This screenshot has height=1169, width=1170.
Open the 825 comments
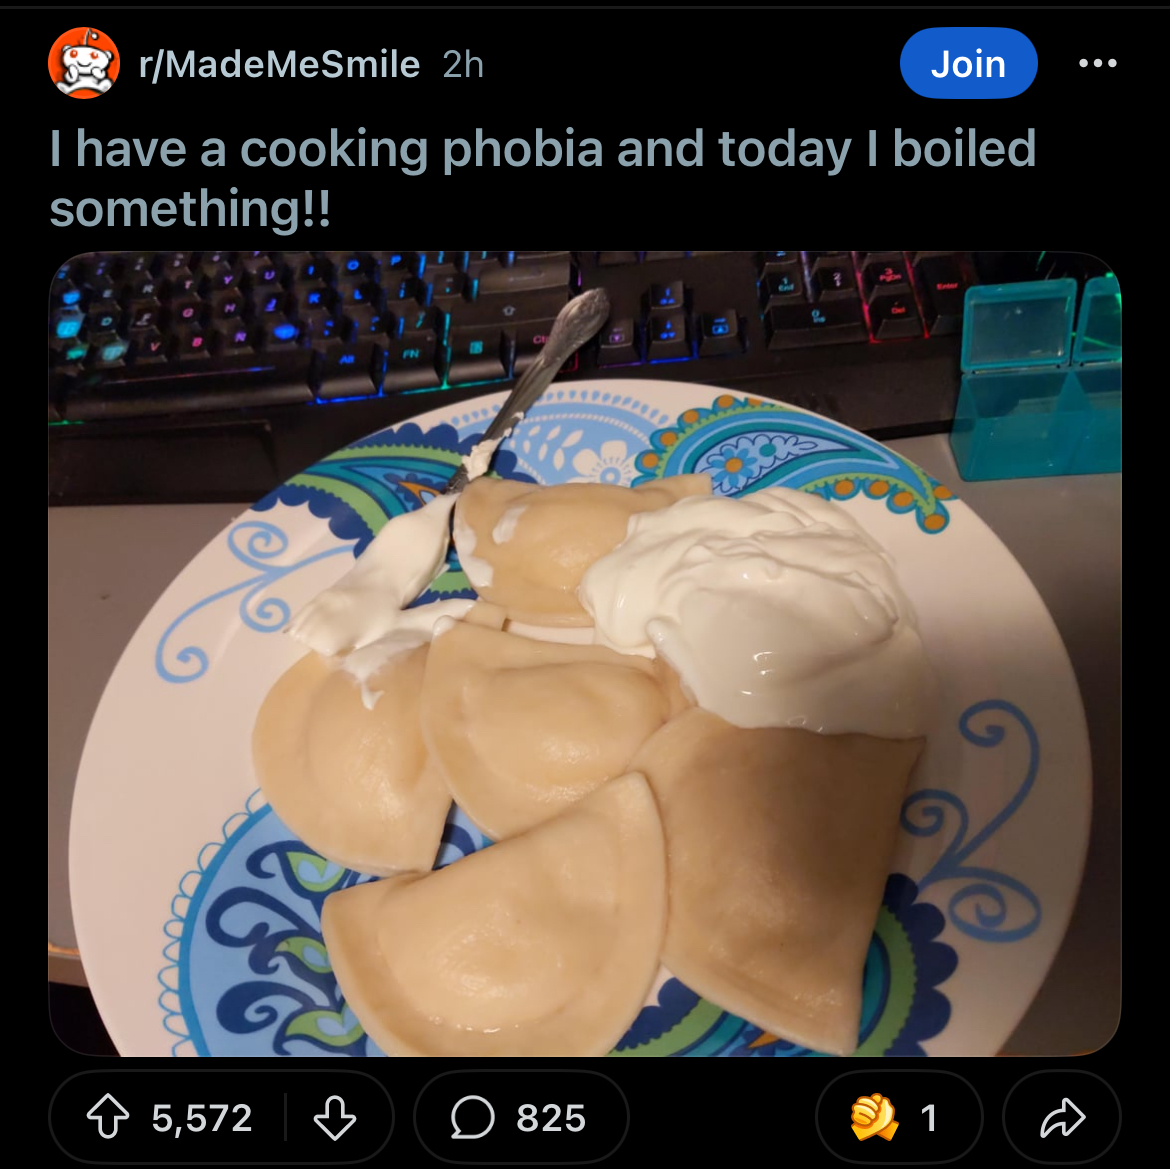pos(521,1117)
